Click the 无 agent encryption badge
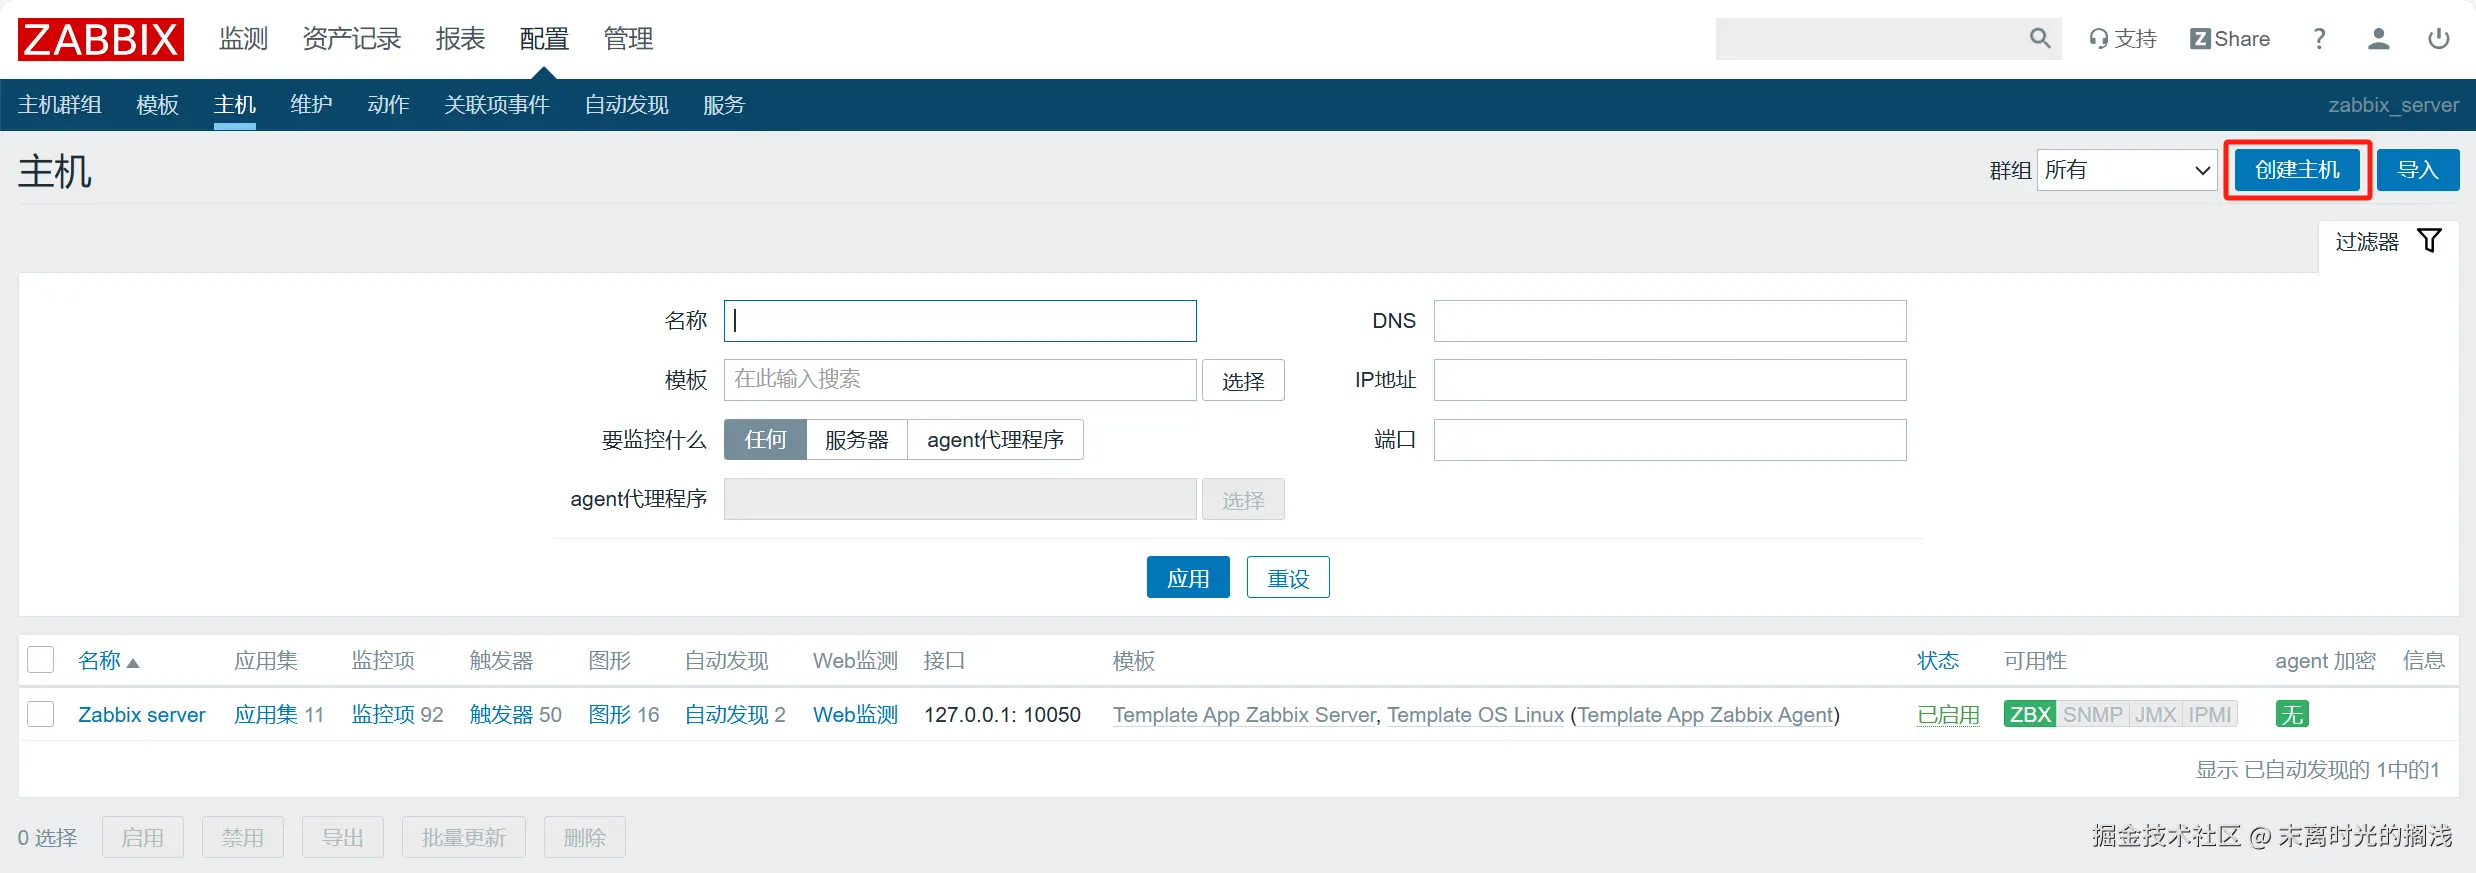Image resolution: width=2476 pixels, height=873 pixels. pyautogui.click(x=2292, y=714)
